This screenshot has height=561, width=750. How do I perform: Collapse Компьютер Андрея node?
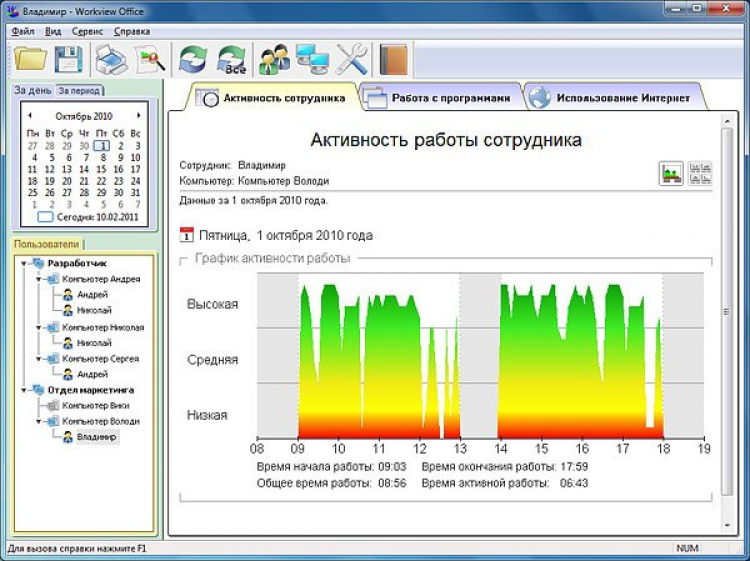(x=39, y=279)
